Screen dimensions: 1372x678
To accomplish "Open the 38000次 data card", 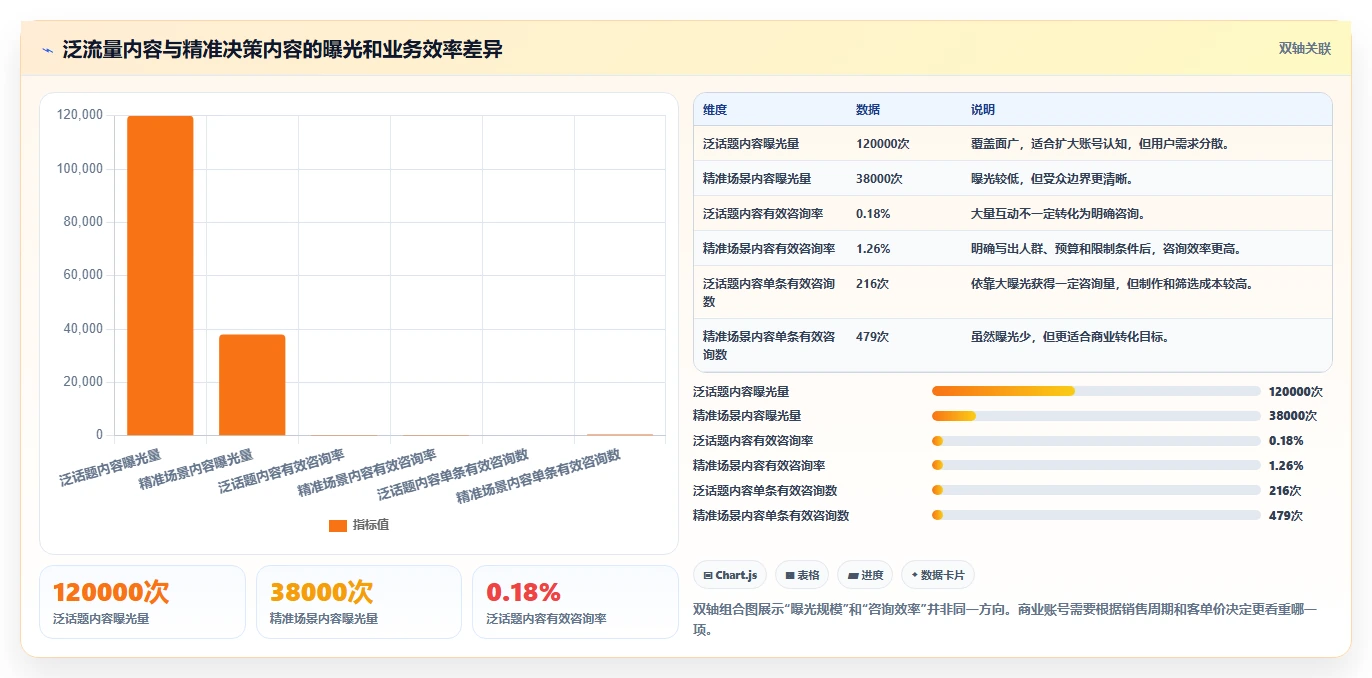I will point(359,602).
